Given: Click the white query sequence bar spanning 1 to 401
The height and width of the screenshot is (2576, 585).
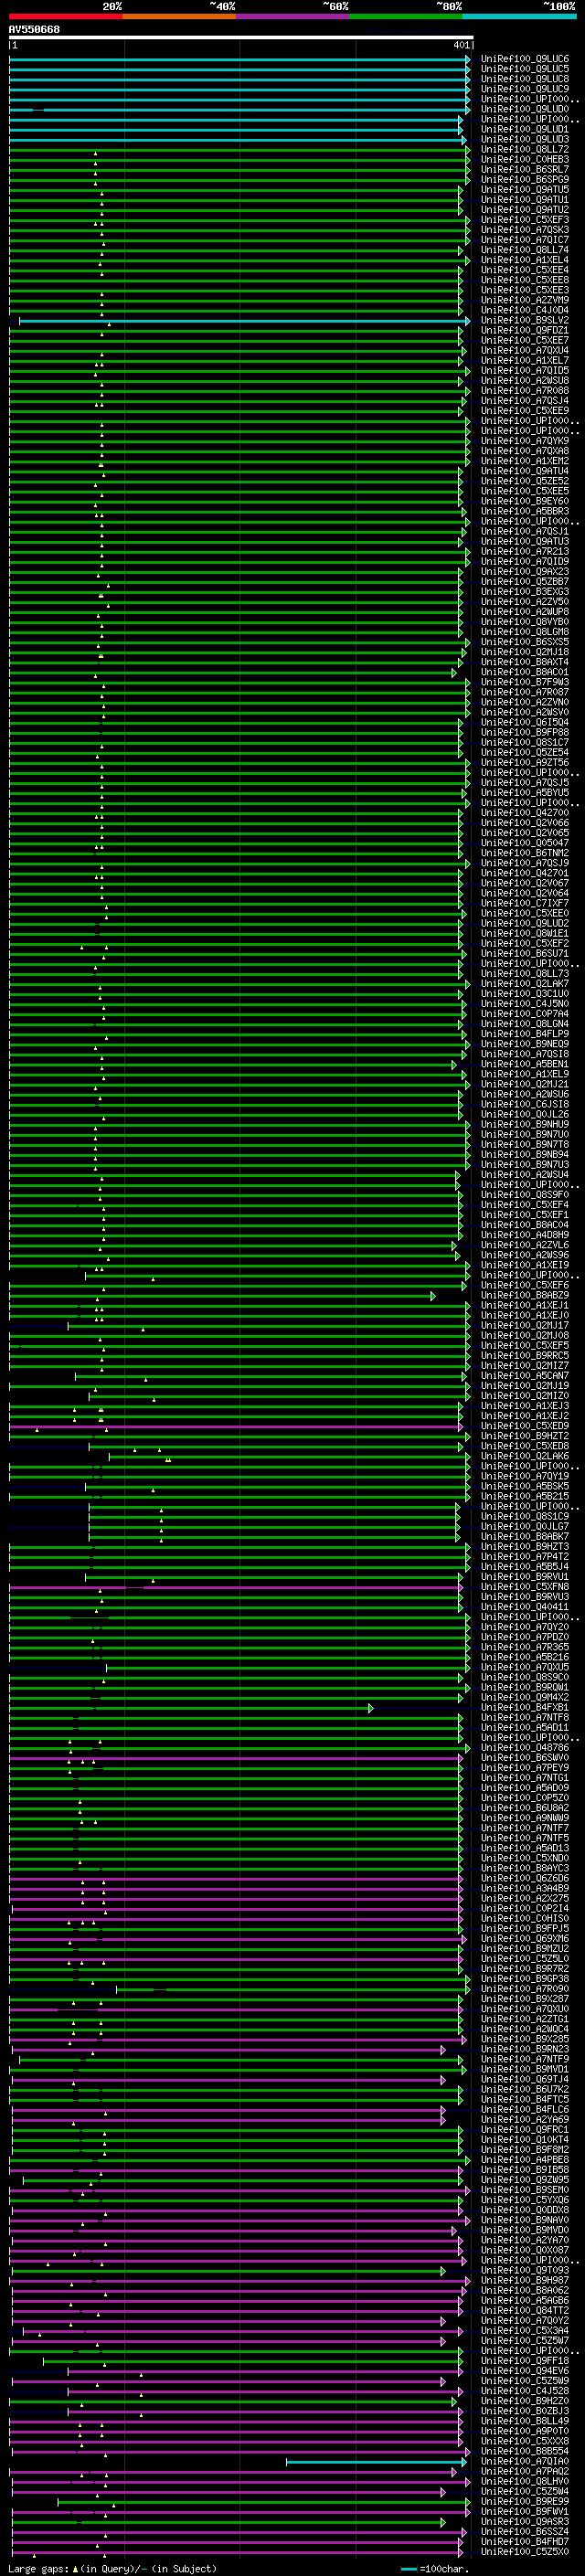Looking at the screenshot, I should coord(241,38).
